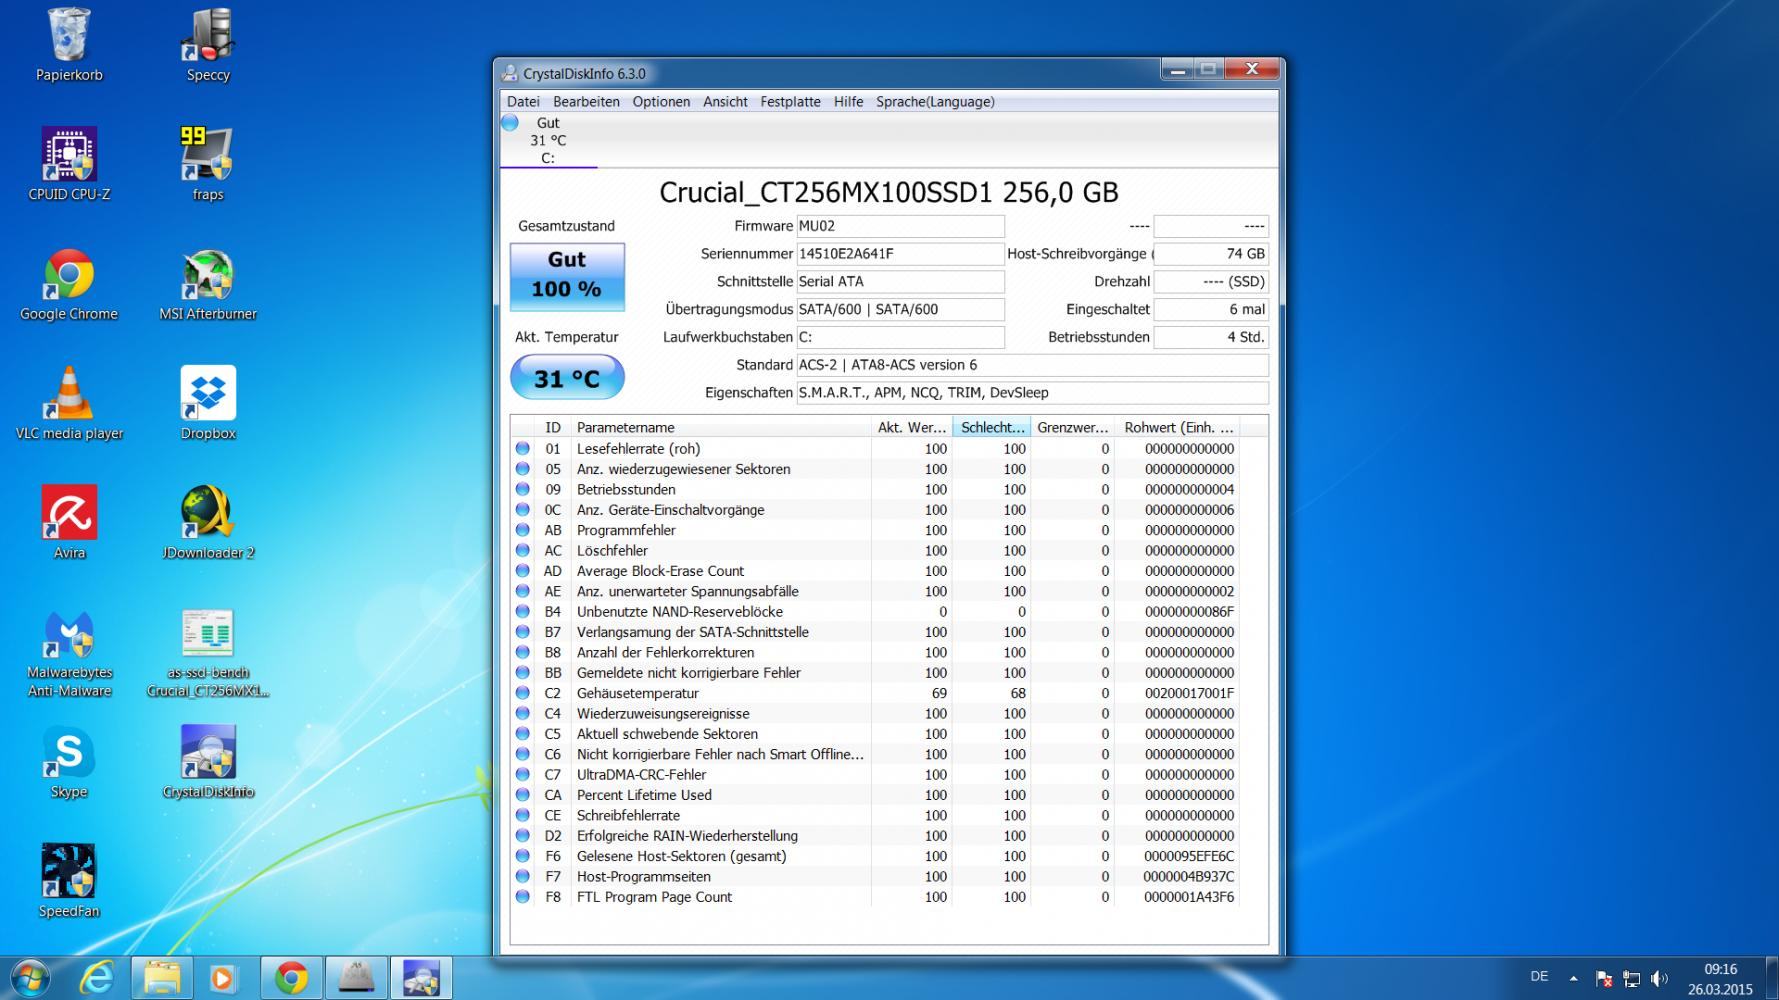Open the Speccy desktop shortcut
The height and width of the screenshot is (1000, 1779).
pos(208,46)
